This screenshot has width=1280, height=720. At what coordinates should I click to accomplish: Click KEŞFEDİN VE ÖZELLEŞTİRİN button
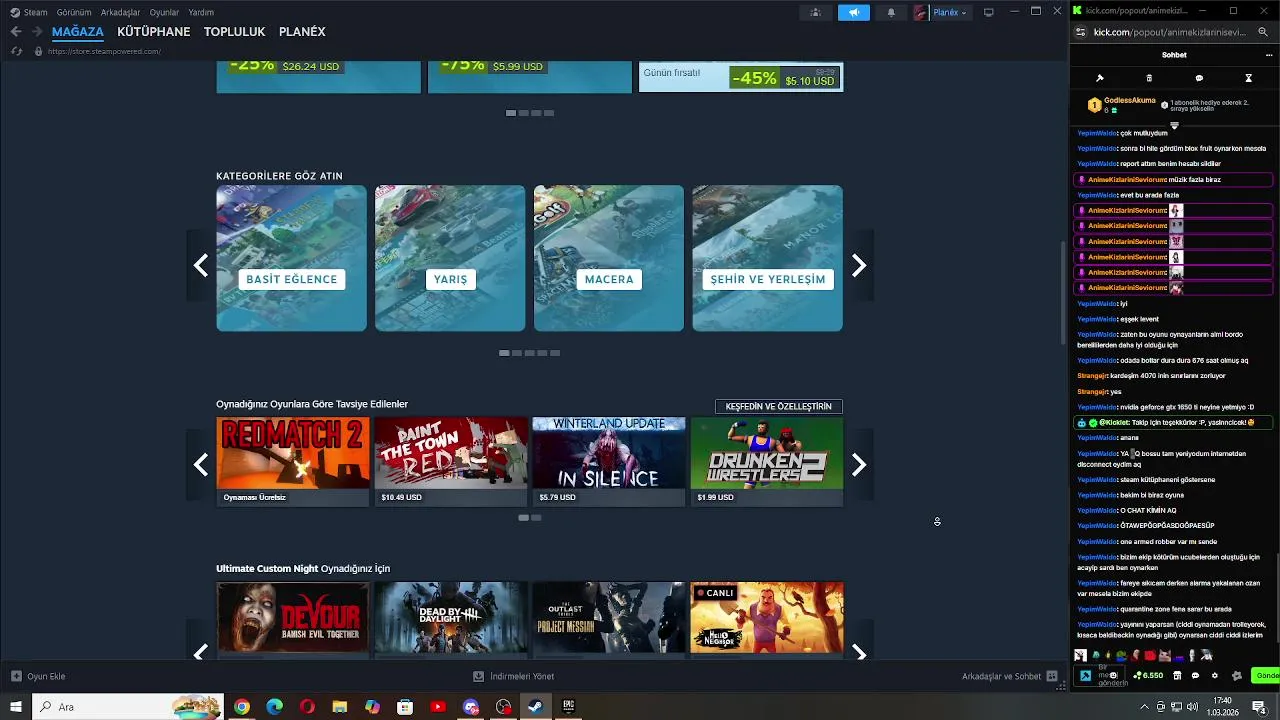[778, 406]
